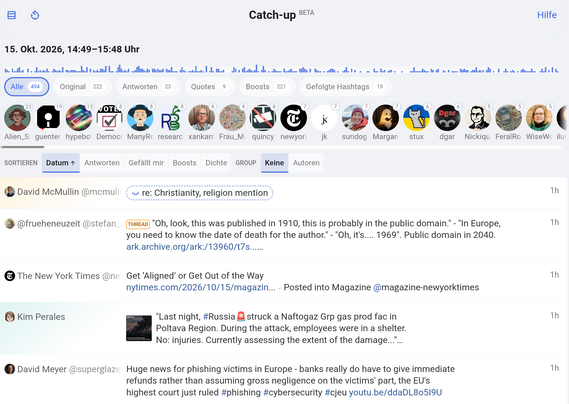This screenshot has height=404, width=569.
Task: Click the reset catch-up circular arrow icon
Action: pyautogui.click(x=35, y=15)
